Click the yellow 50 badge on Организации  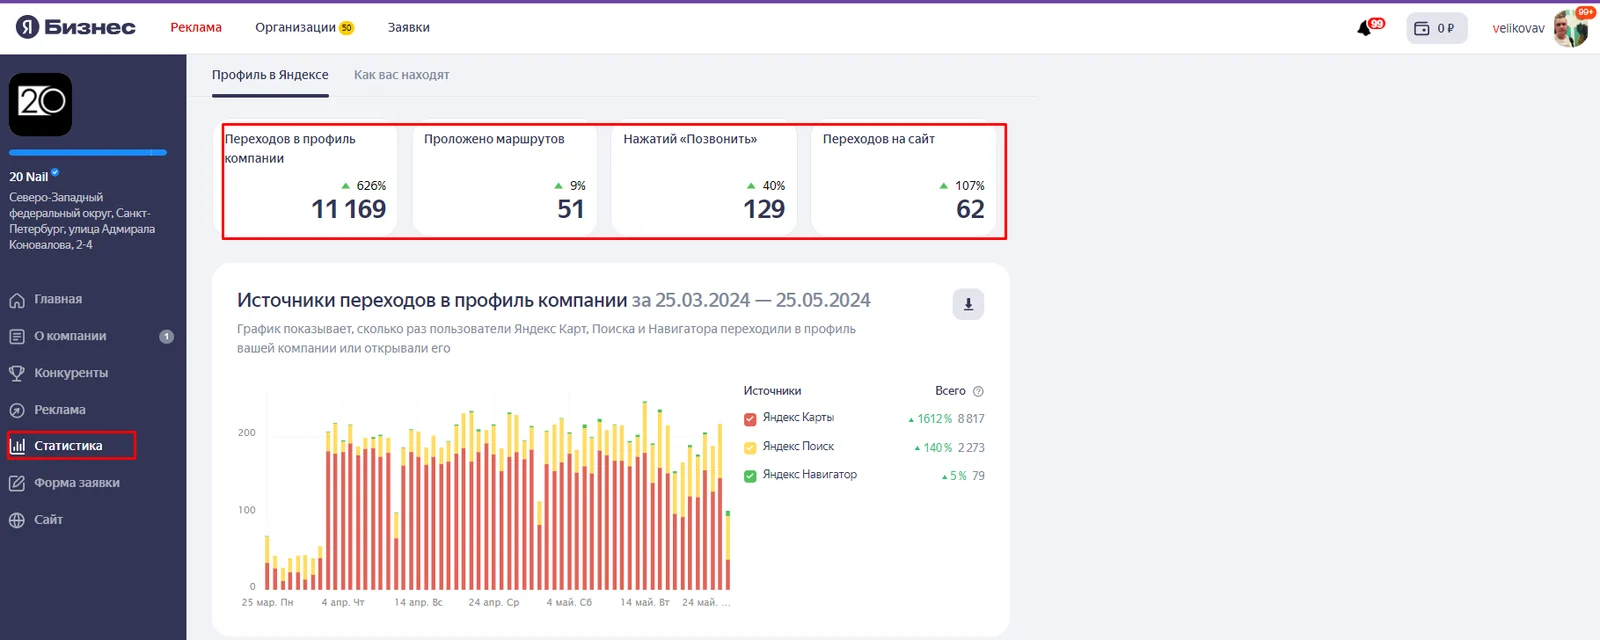pos(347,28)
